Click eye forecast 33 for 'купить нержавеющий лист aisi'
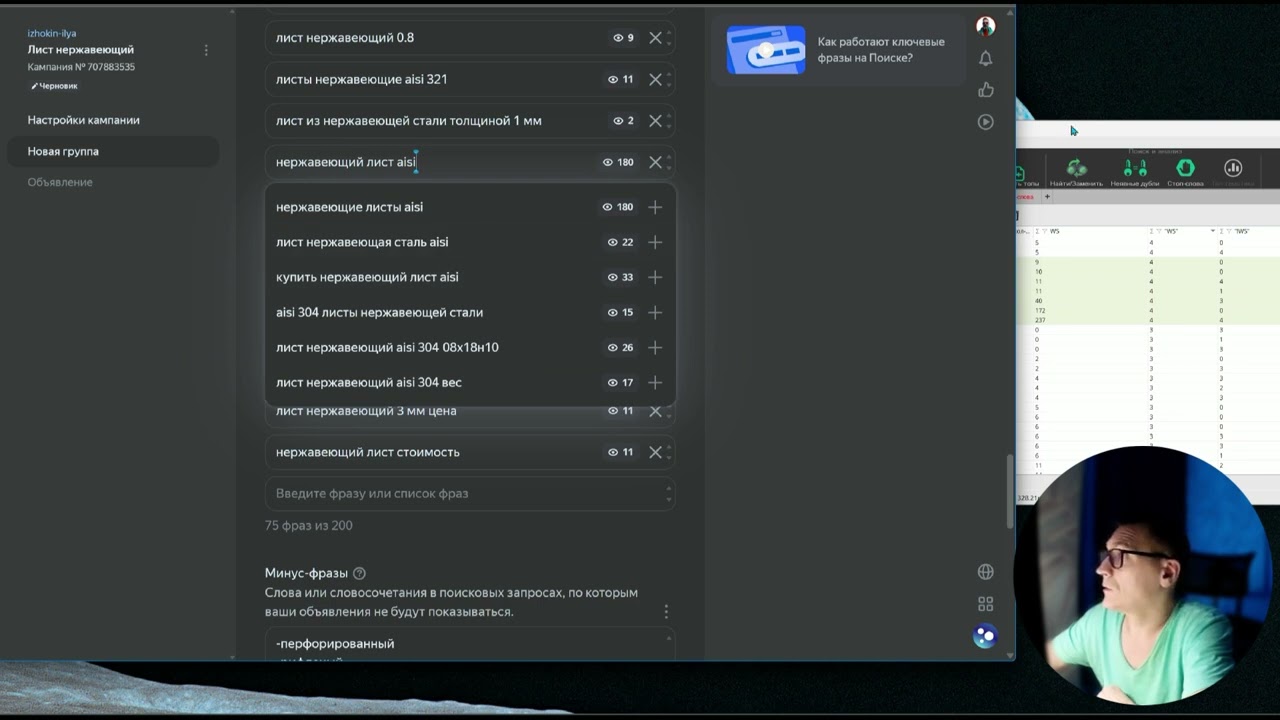 click(x=620, y=277)
